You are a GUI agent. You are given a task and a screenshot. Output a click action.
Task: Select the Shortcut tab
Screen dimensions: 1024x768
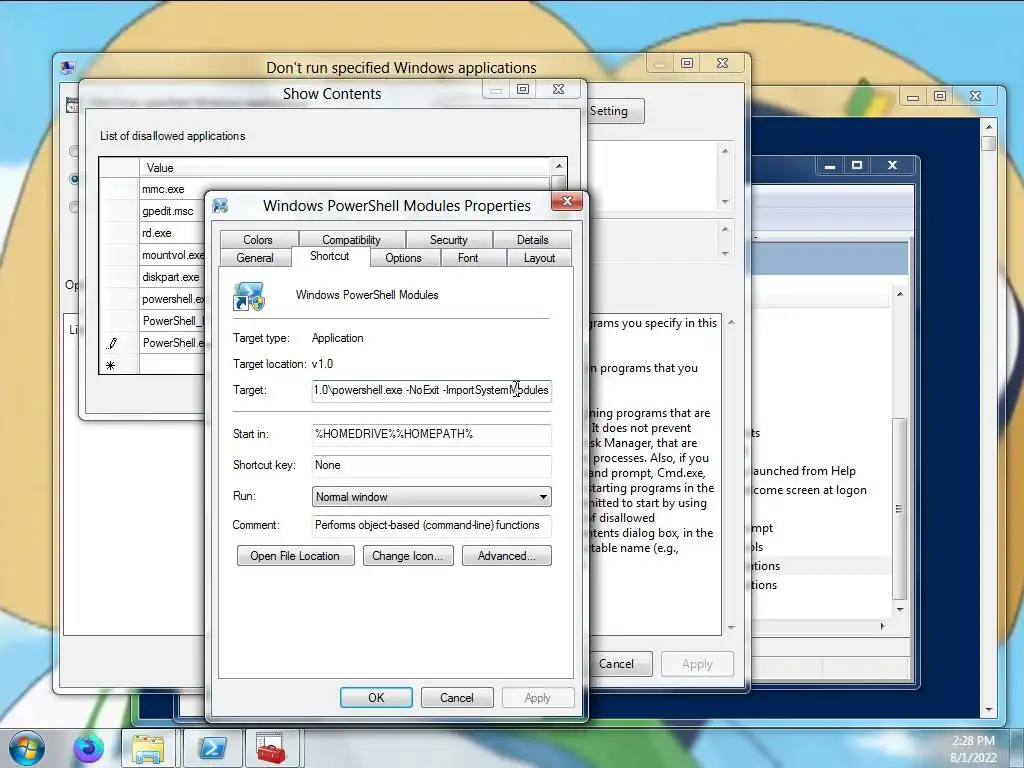tap(330, 256)
